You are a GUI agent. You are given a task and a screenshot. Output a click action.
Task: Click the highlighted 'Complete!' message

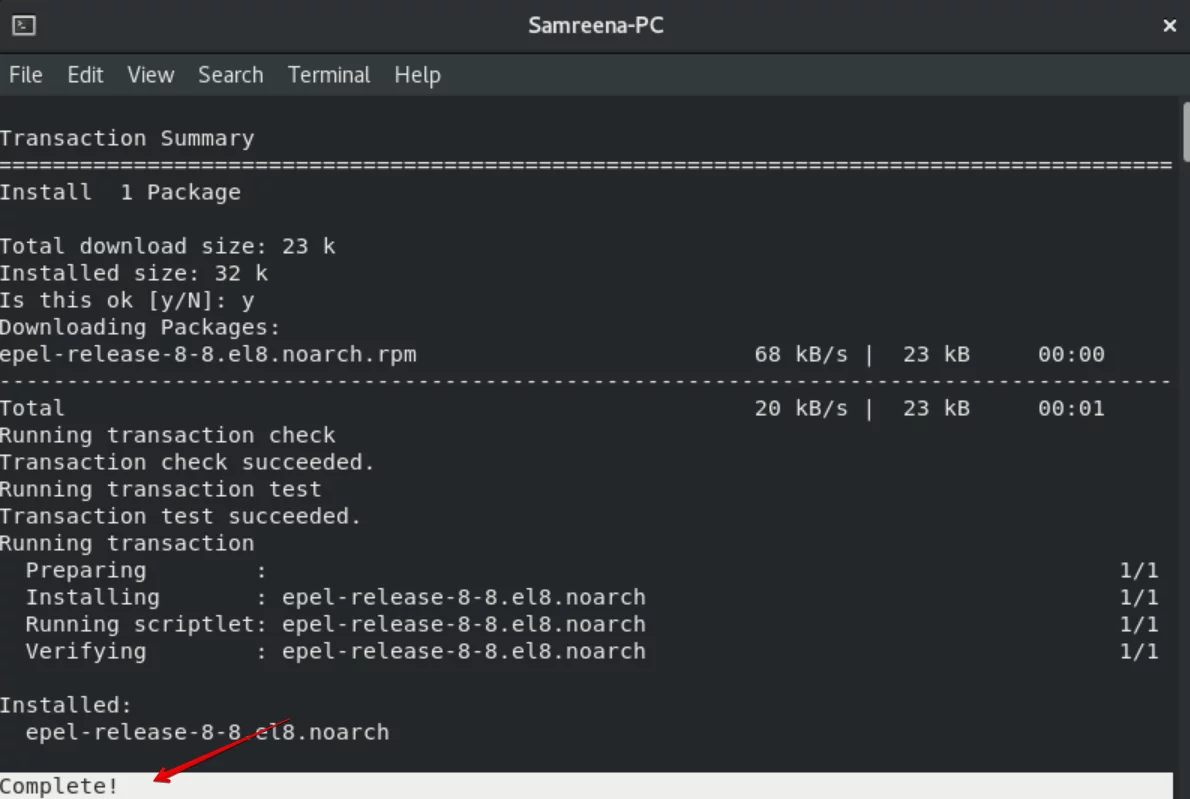pyautogui.click(x=59, y=786)
